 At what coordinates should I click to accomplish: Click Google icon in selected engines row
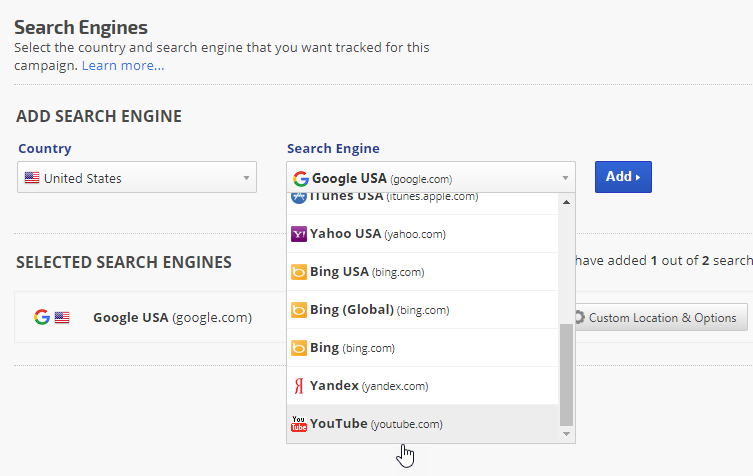point(42,317)
